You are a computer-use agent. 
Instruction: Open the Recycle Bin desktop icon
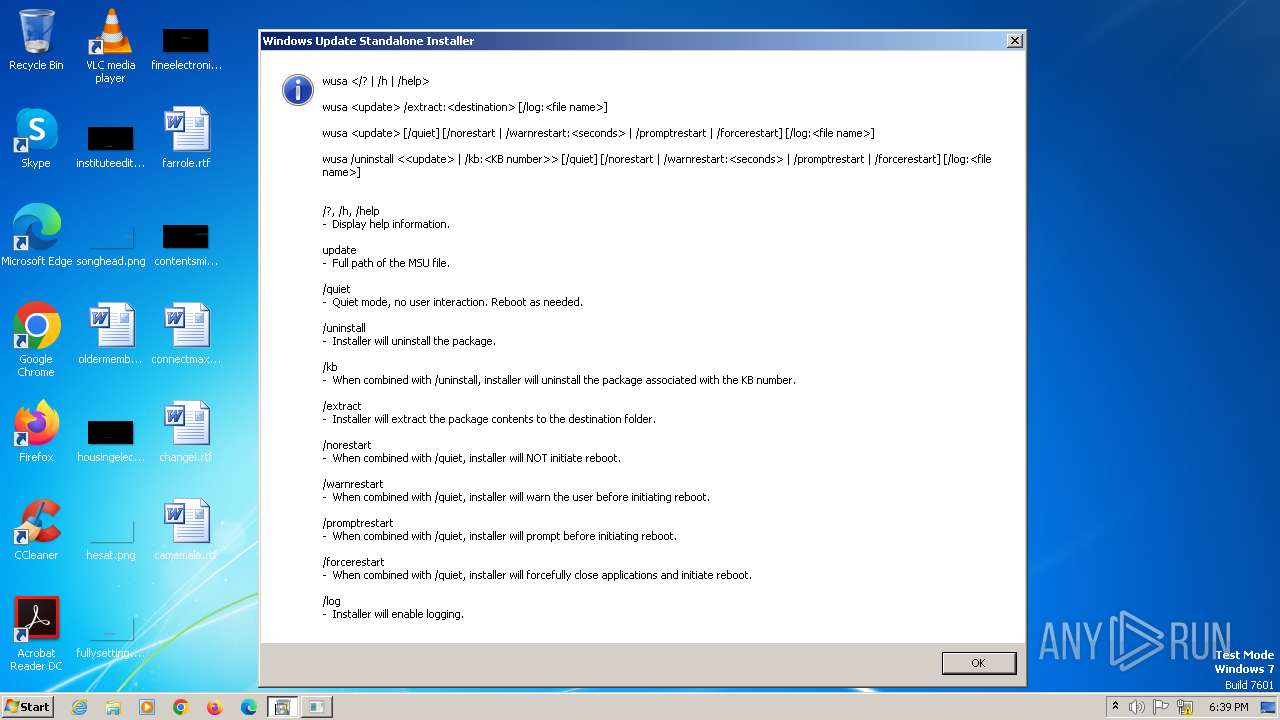(36, 40)
